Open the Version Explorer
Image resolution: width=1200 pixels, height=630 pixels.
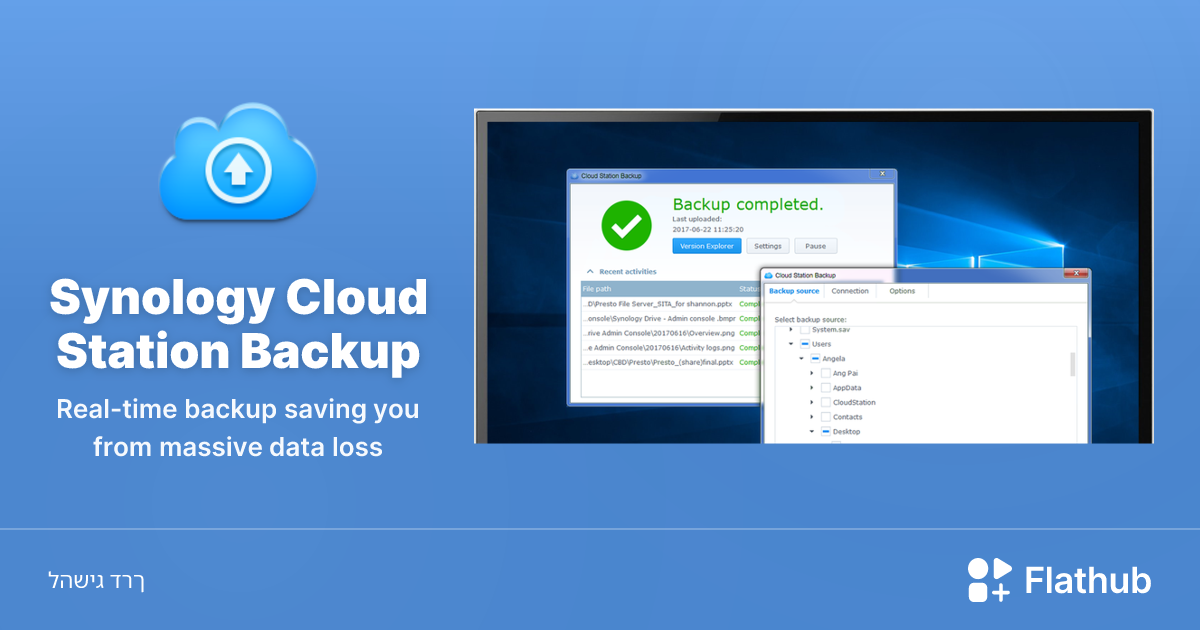(707, 246)
